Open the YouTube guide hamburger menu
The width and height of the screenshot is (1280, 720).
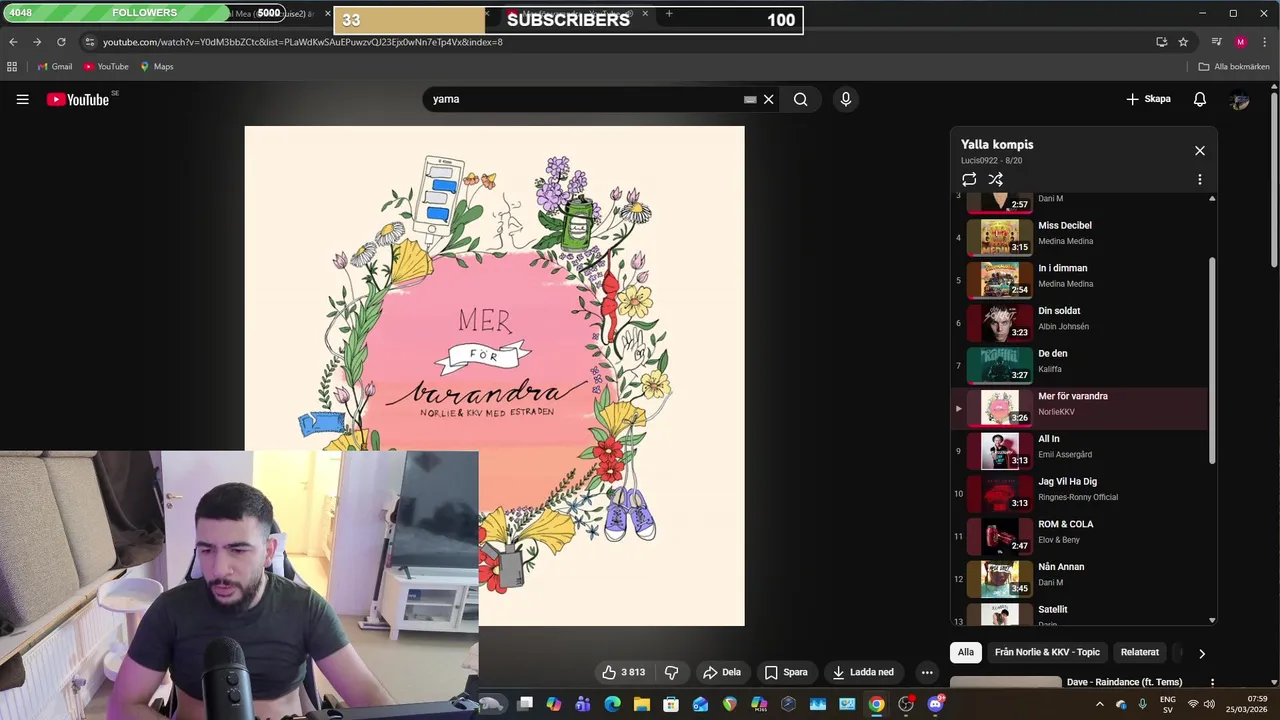[22, 99]
